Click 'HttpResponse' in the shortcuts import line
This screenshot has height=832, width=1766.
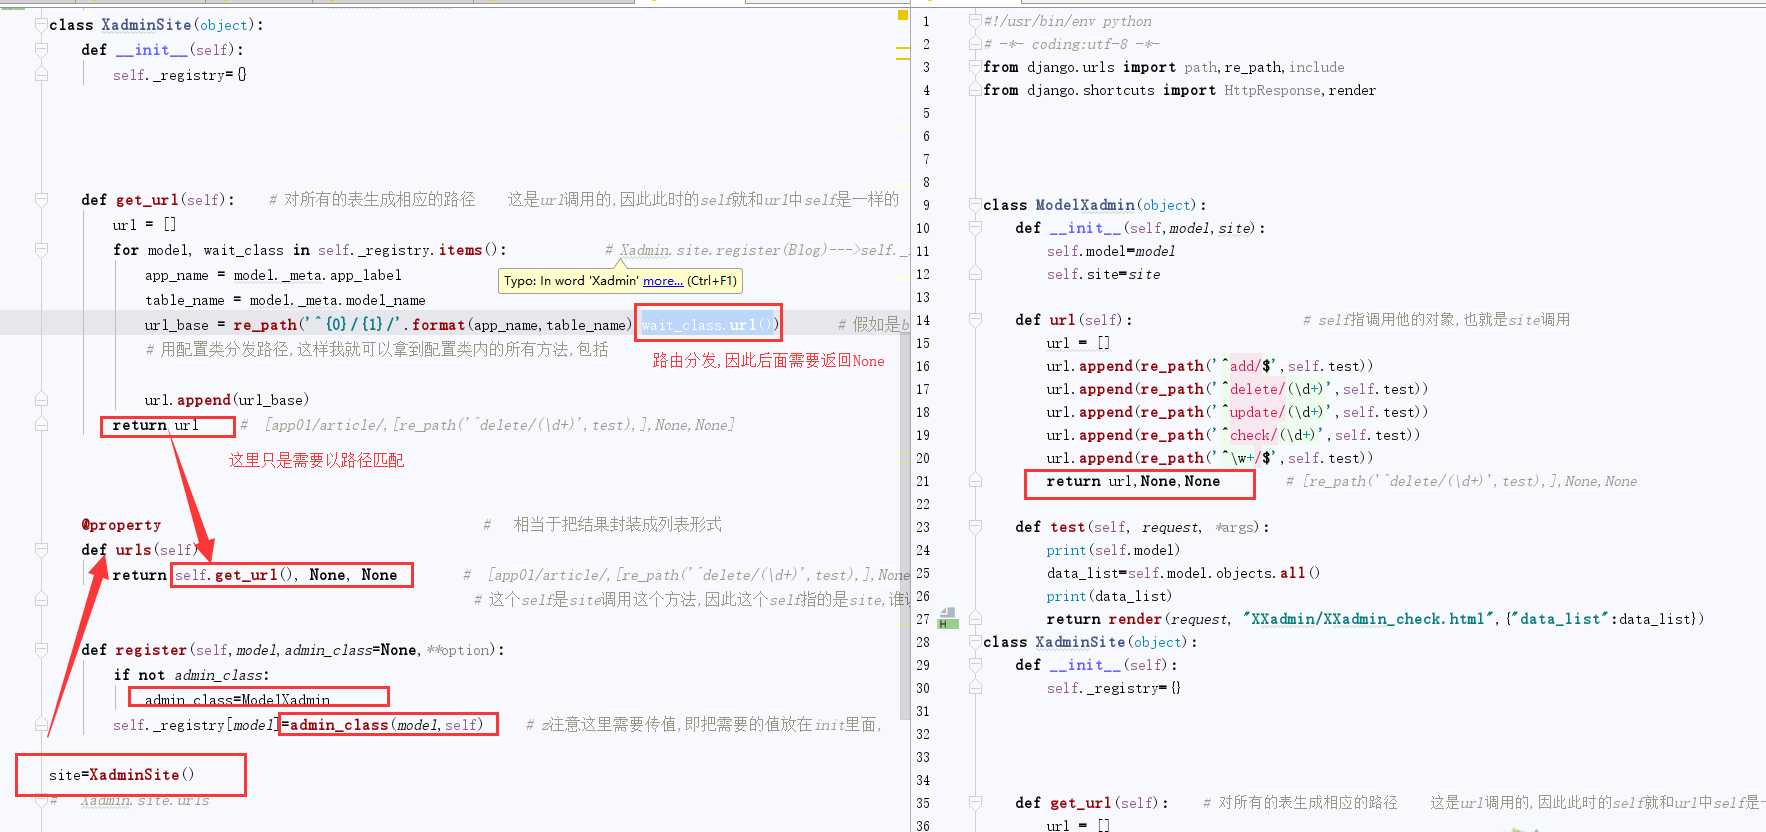click(x=1274, y=90)
